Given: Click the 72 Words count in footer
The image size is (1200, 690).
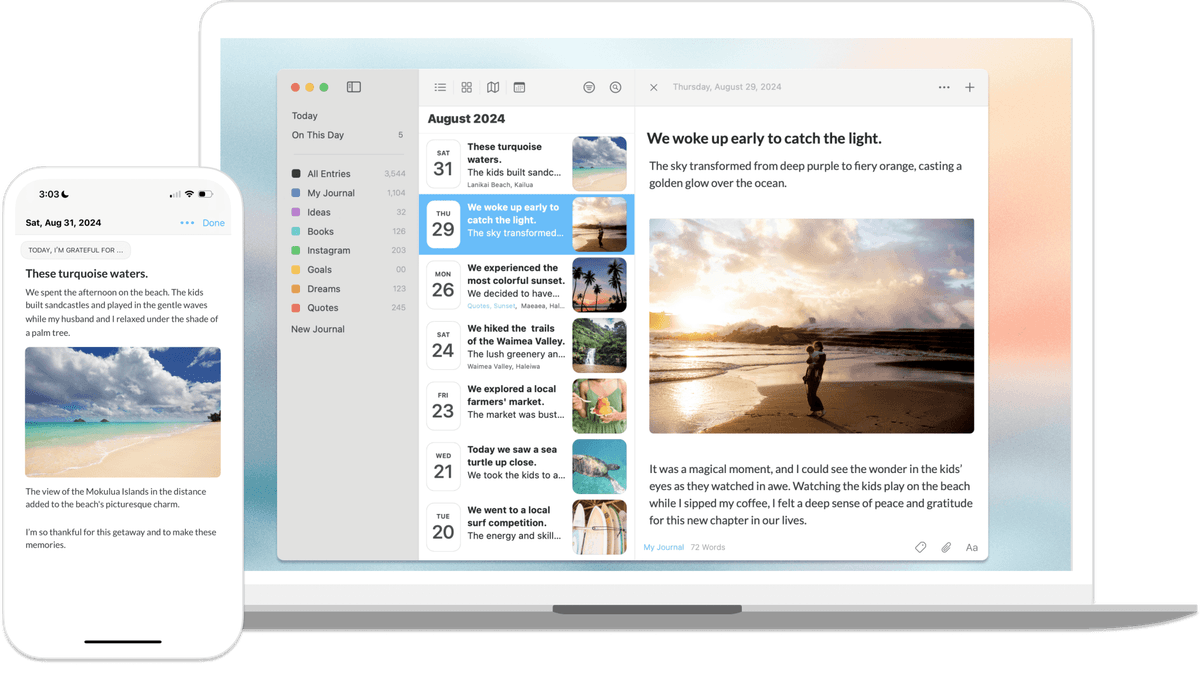Looking at the screenshot, I should tap(708, 547).
